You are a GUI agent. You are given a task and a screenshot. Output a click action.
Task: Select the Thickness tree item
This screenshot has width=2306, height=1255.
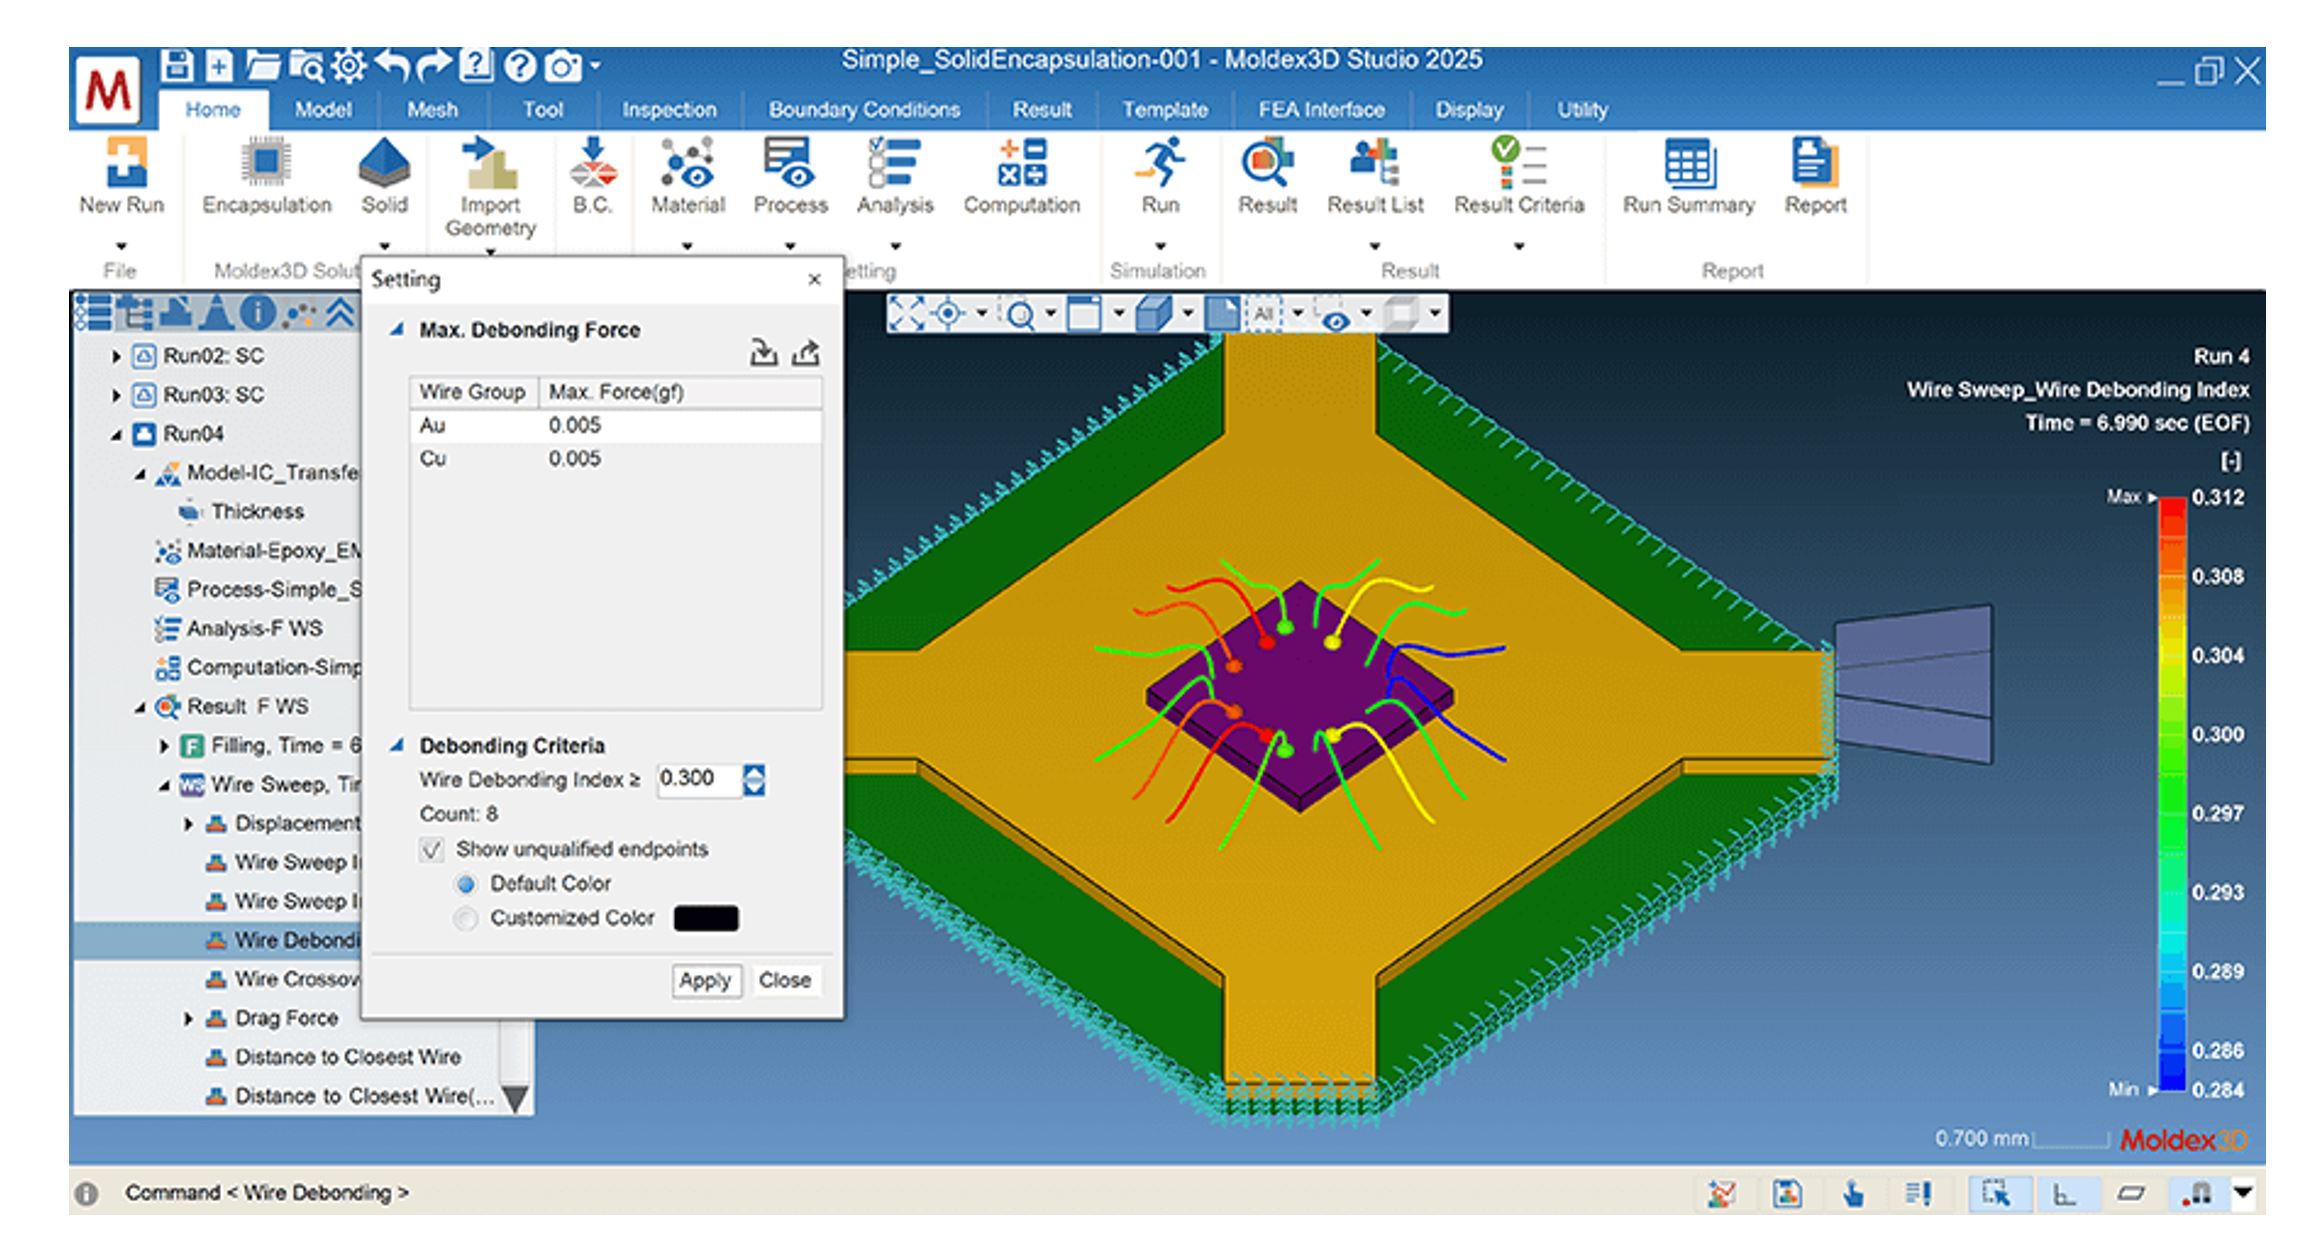point(256,512)
